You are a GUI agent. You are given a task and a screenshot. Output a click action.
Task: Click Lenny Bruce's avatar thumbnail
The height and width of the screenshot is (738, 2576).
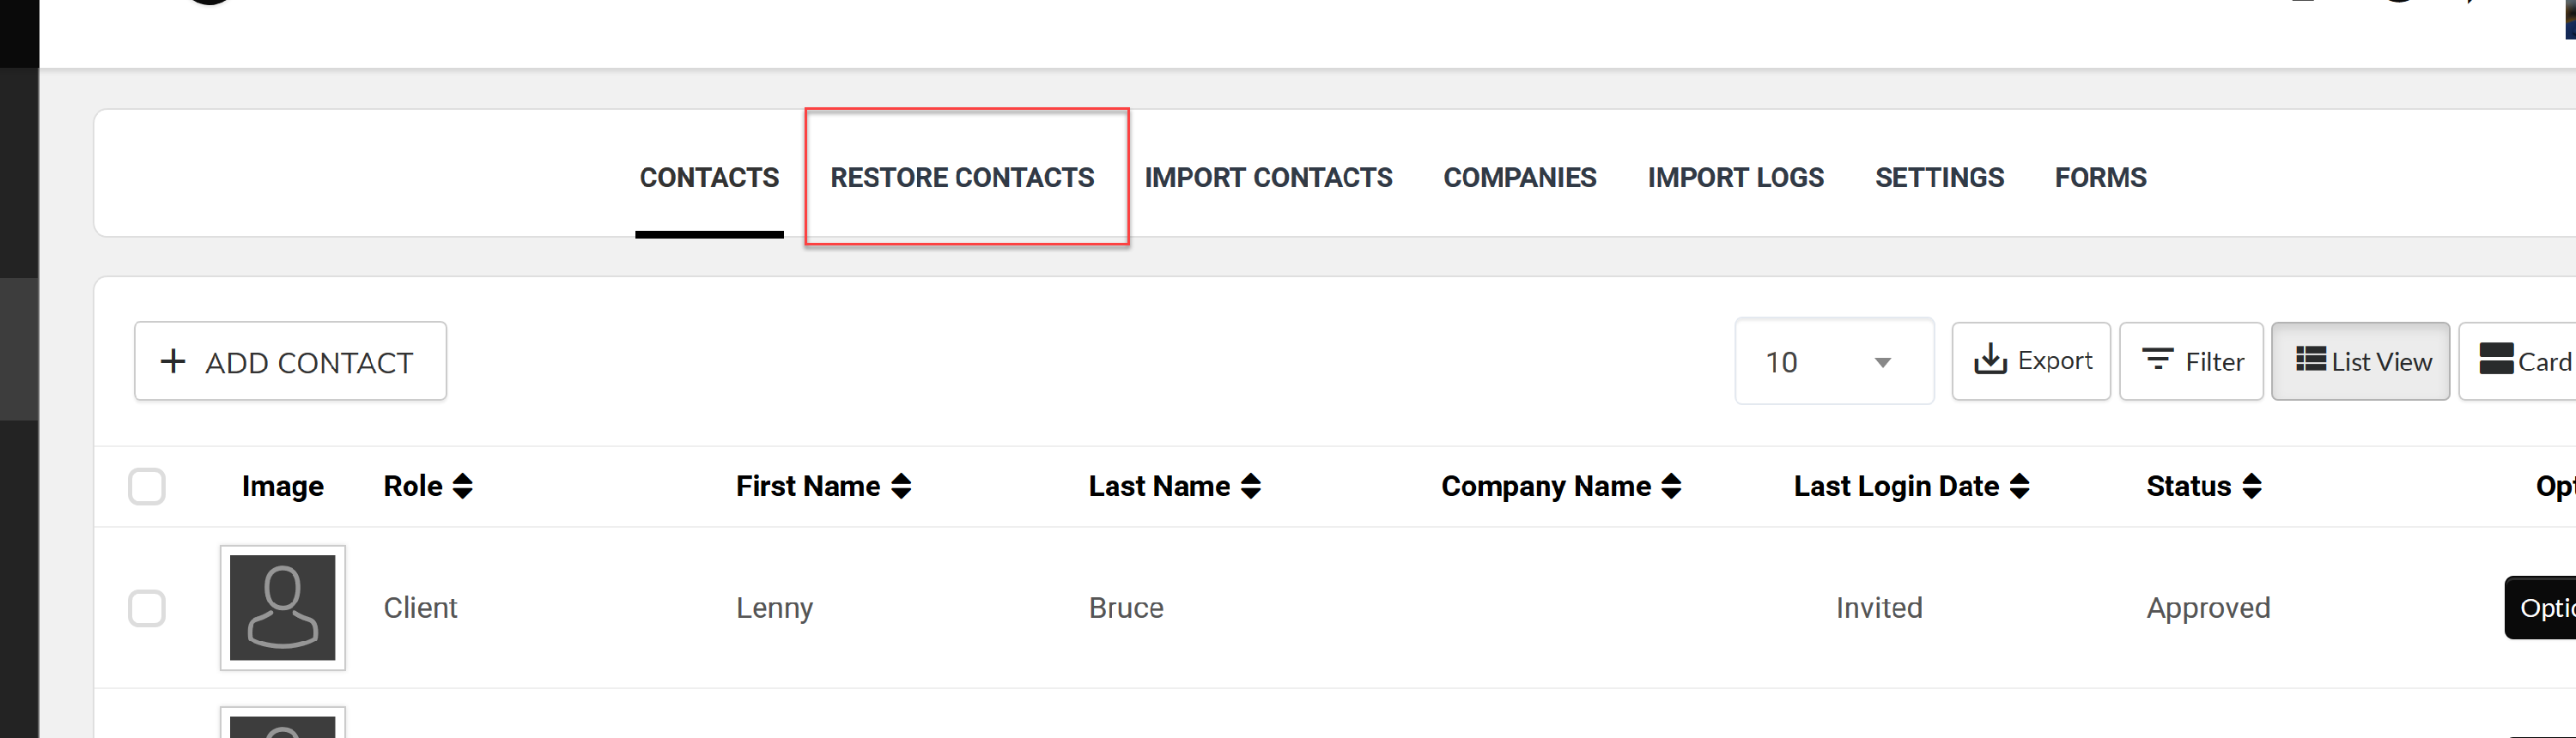(x=283, y=608)
